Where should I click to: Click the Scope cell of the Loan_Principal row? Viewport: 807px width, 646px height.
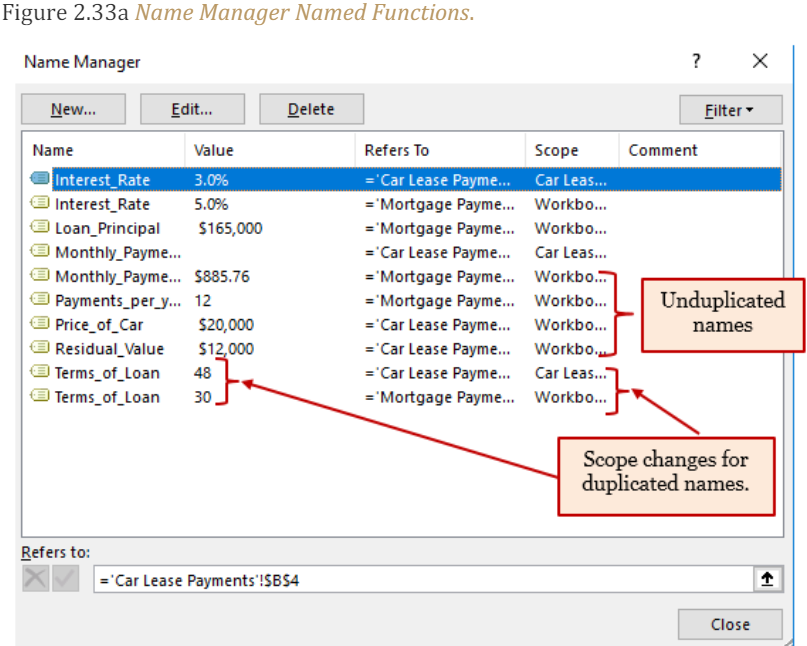coord(571,228)
